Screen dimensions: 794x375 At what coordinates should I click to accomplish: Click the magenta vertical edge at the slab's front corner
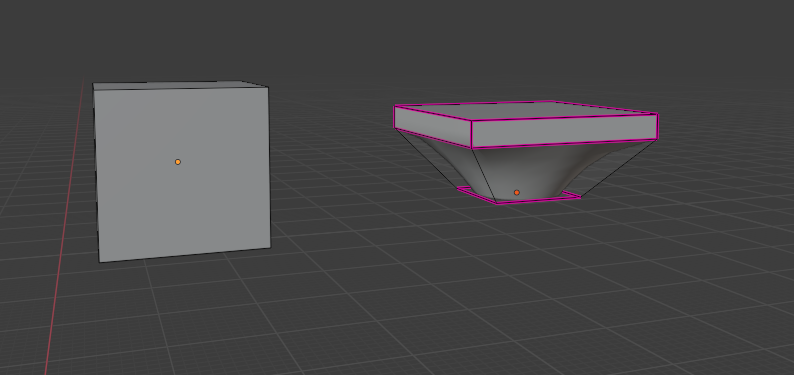[x=471, y=135]
